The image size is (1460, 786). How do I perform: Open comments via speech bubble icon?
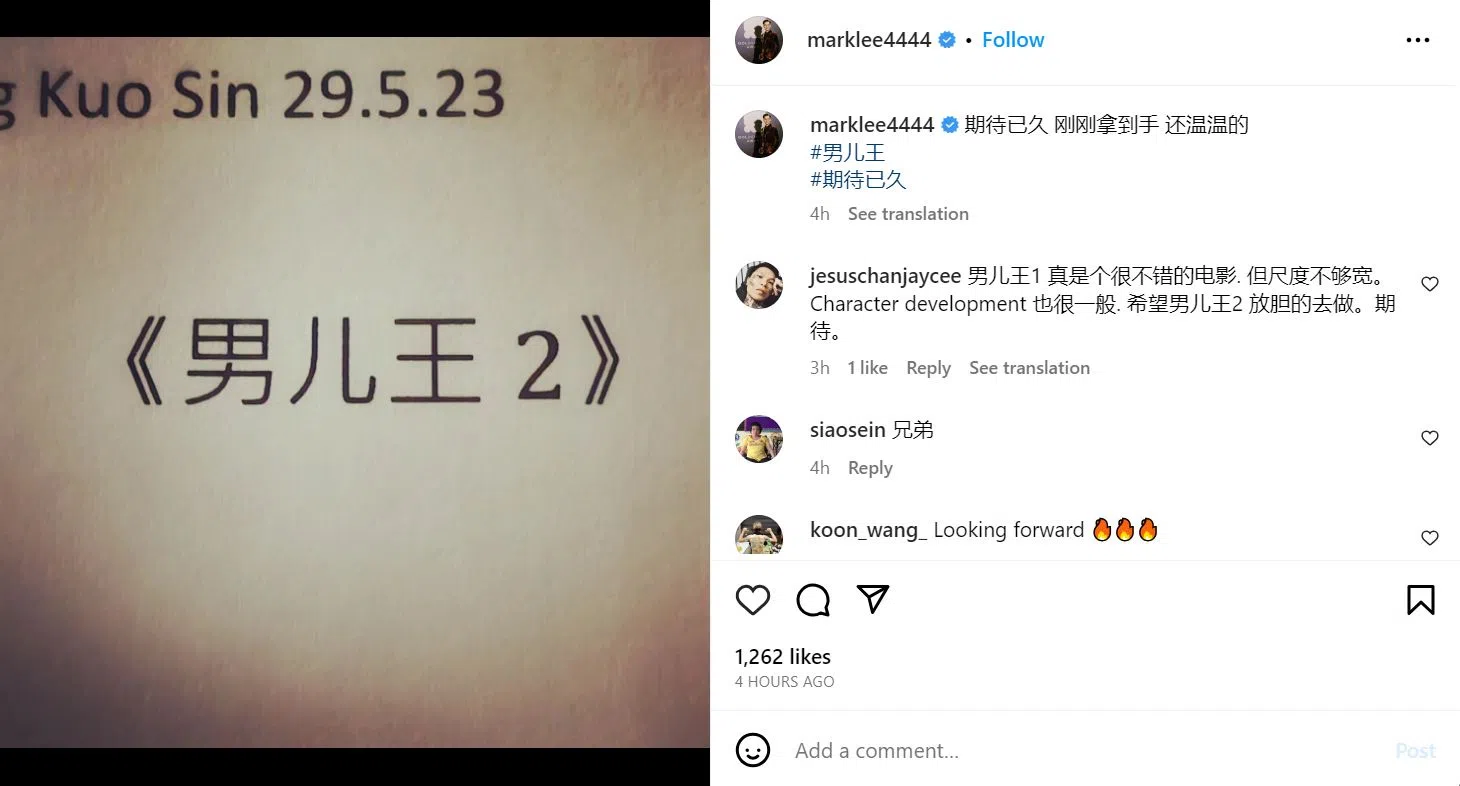pos(813,600)
